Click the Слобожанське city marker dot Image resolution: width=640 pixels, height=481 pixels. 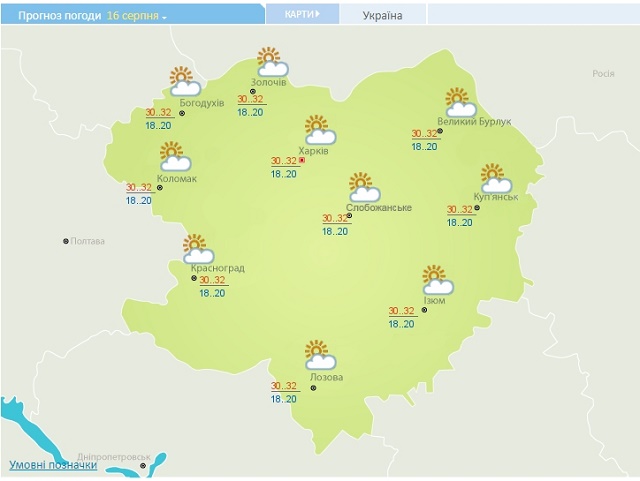pyautogui.click(x=349, y=216)
